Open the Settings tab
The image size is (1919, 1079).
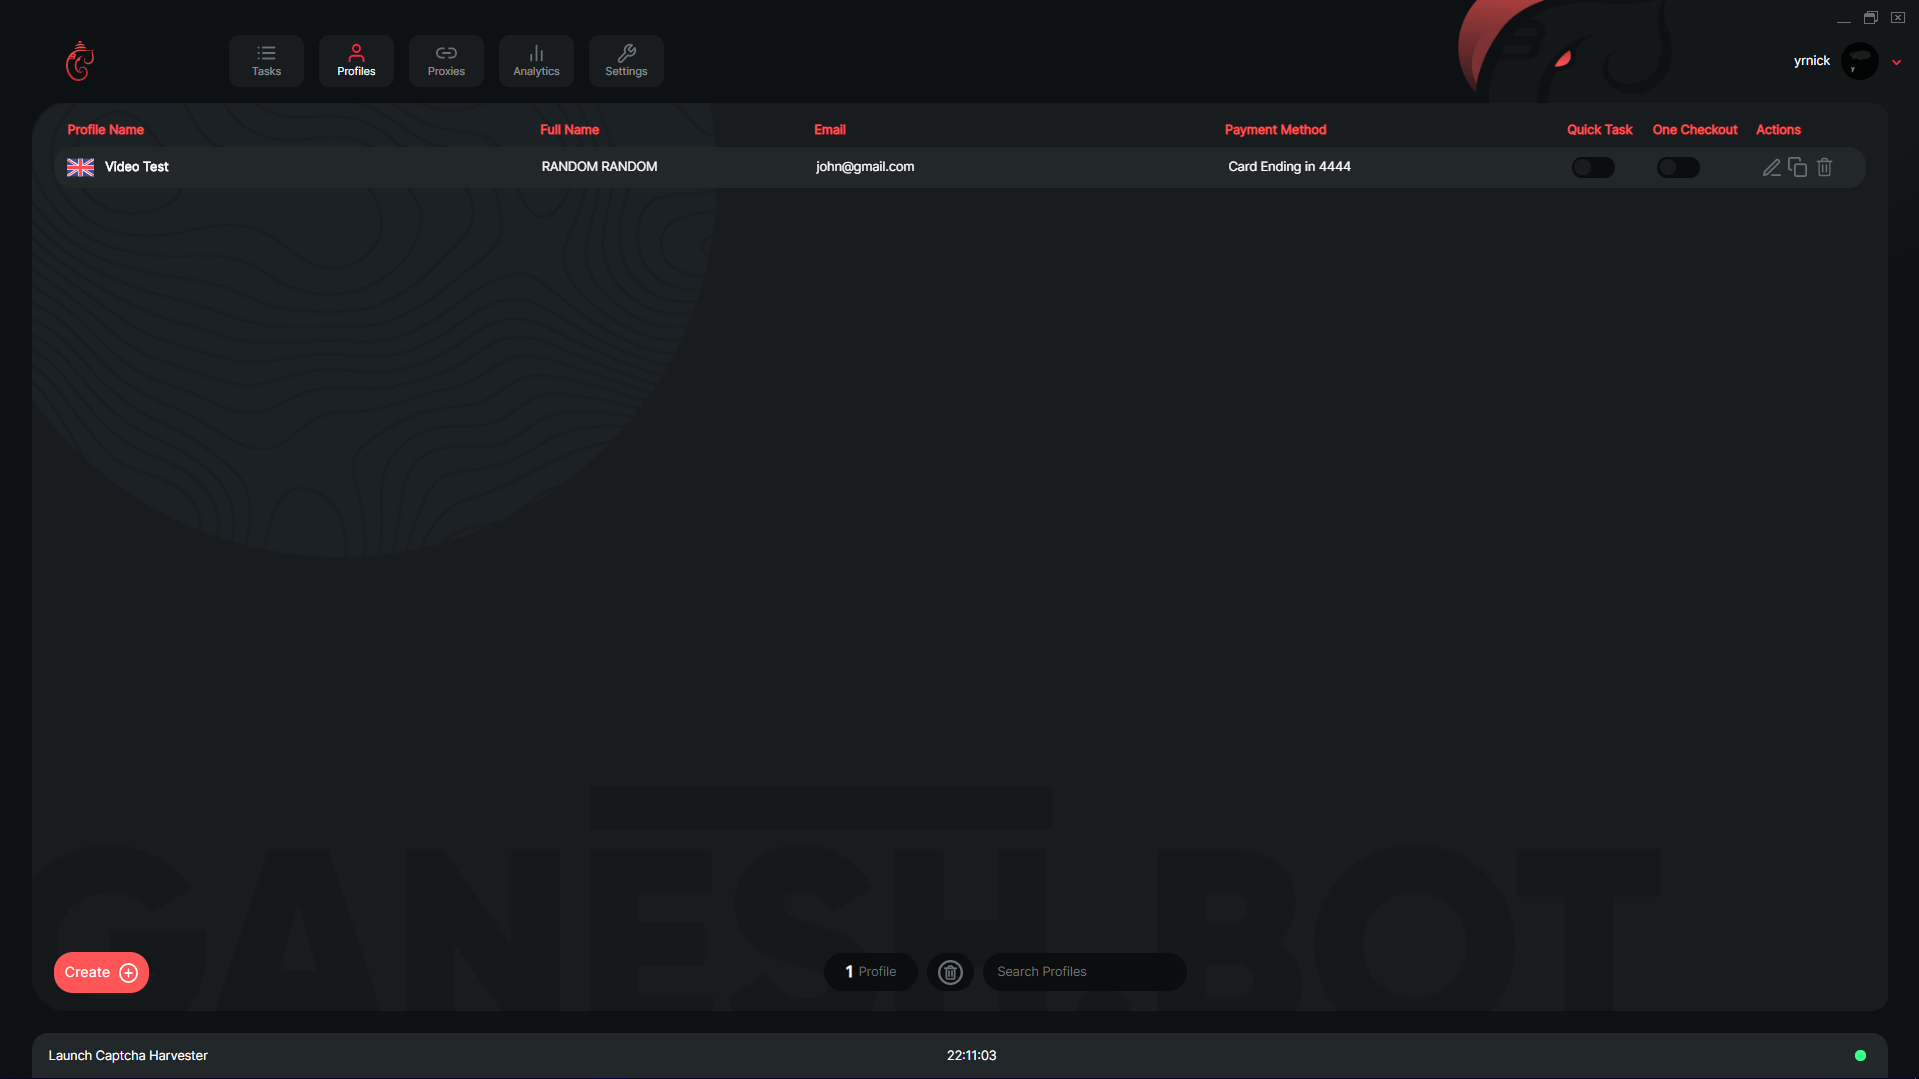[626, 61]
